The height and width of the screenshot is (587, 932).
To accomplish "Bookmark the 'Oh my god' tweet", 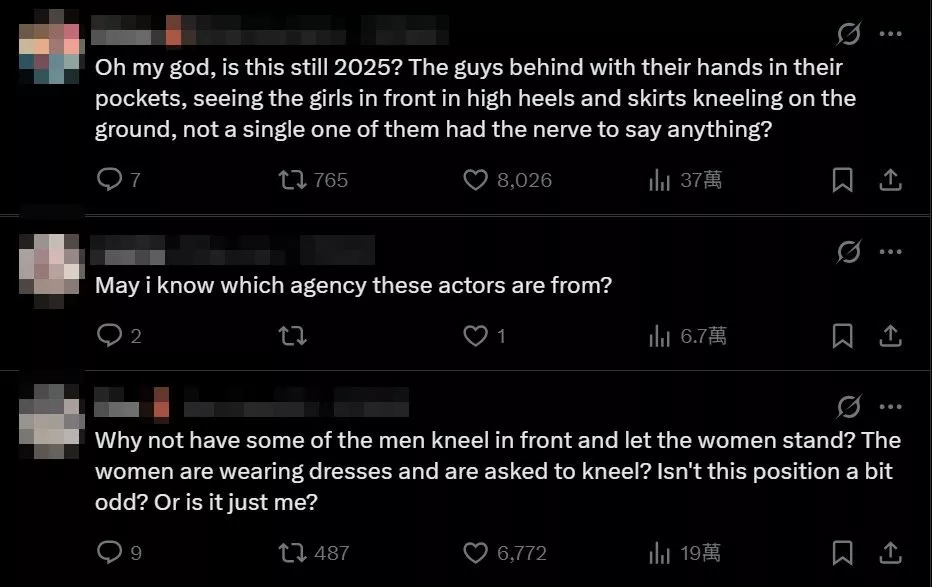I will [842, 179].
